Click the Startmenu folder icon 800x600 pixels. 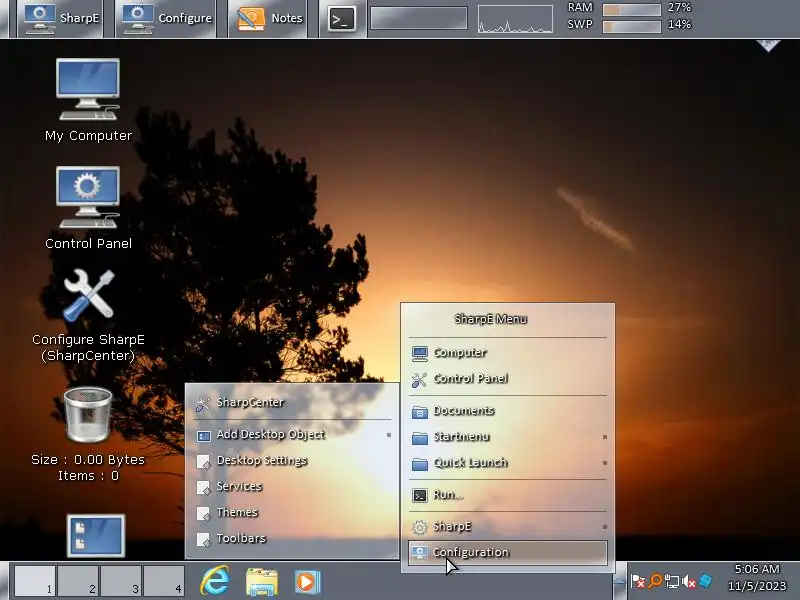pyautogui.click(x=419, y=438)
